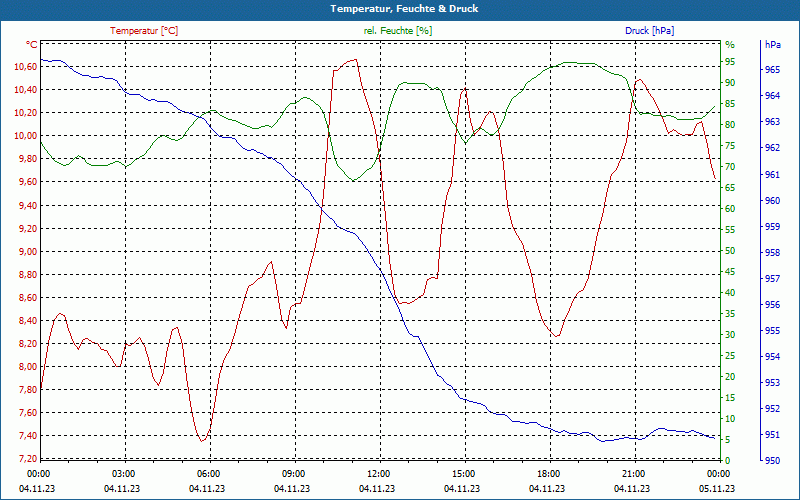Click temperature axis value "7,60"
Image resolution: width=800 pixels, height=500 pixels.
28,413
